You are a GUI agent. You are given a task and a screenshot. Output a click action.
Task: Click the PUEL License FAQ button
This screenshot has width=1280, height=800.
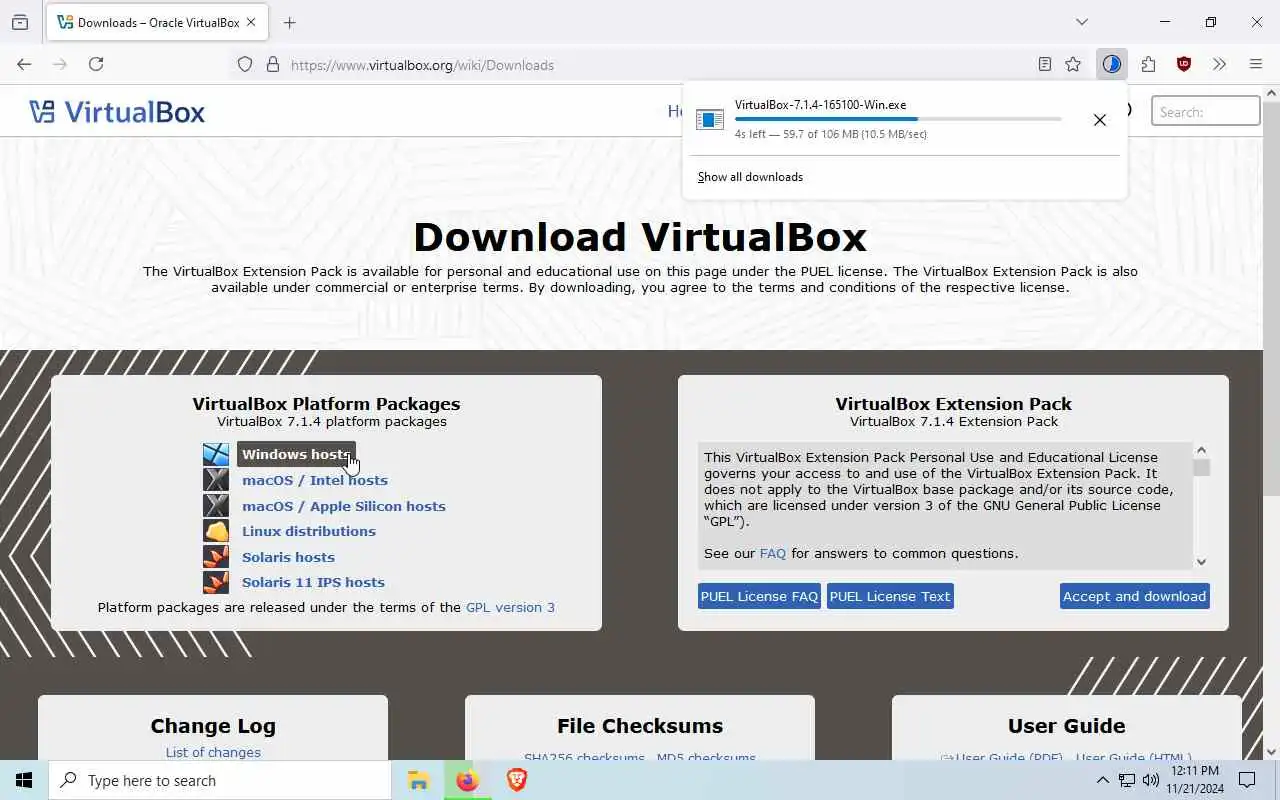759,596
